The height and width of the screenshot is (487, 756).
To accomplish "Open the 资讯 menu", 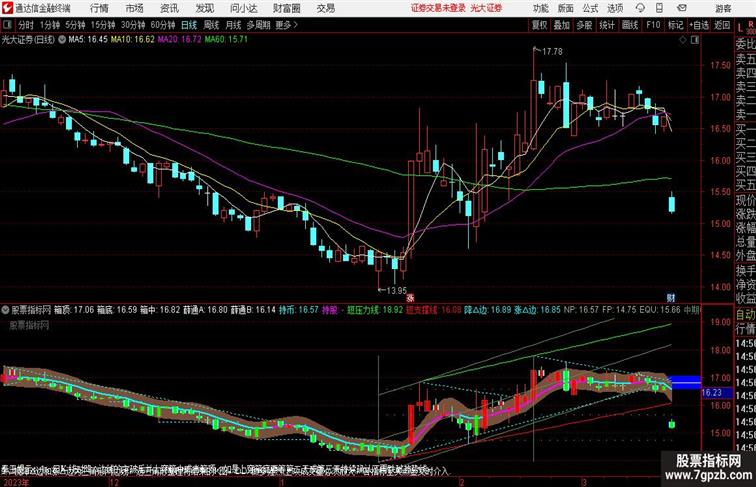I will [169, 8].
